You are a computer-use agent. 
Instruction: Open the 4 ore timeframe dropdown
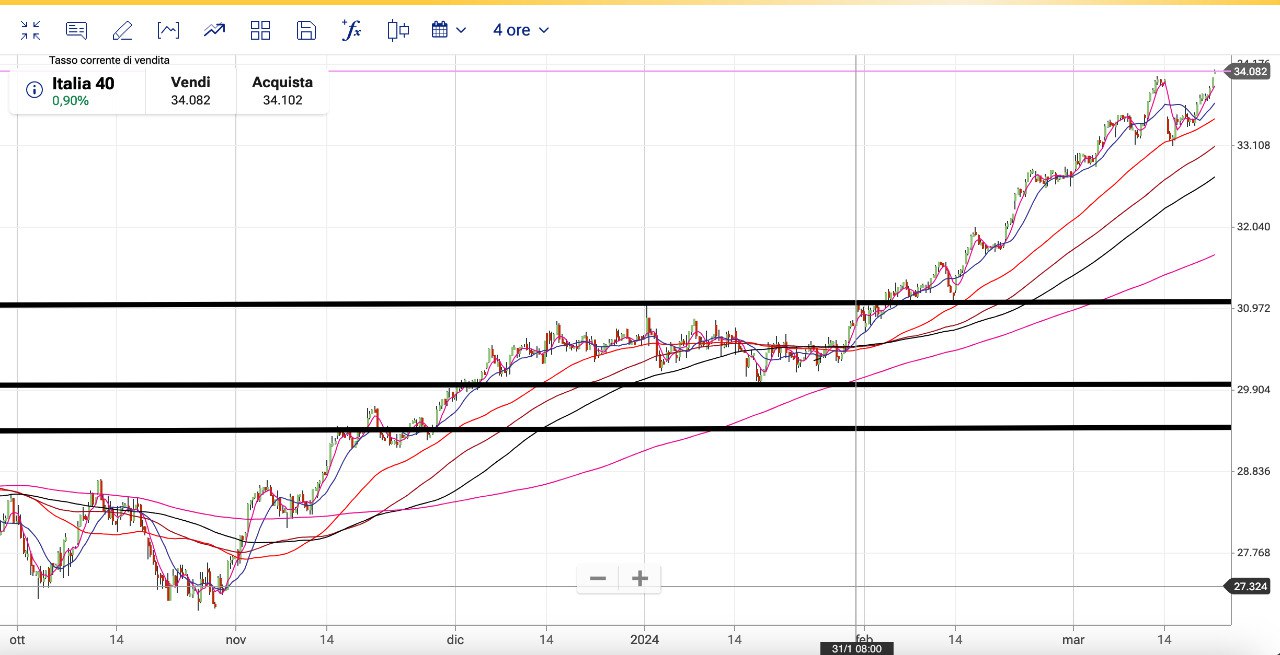[521, 30]
